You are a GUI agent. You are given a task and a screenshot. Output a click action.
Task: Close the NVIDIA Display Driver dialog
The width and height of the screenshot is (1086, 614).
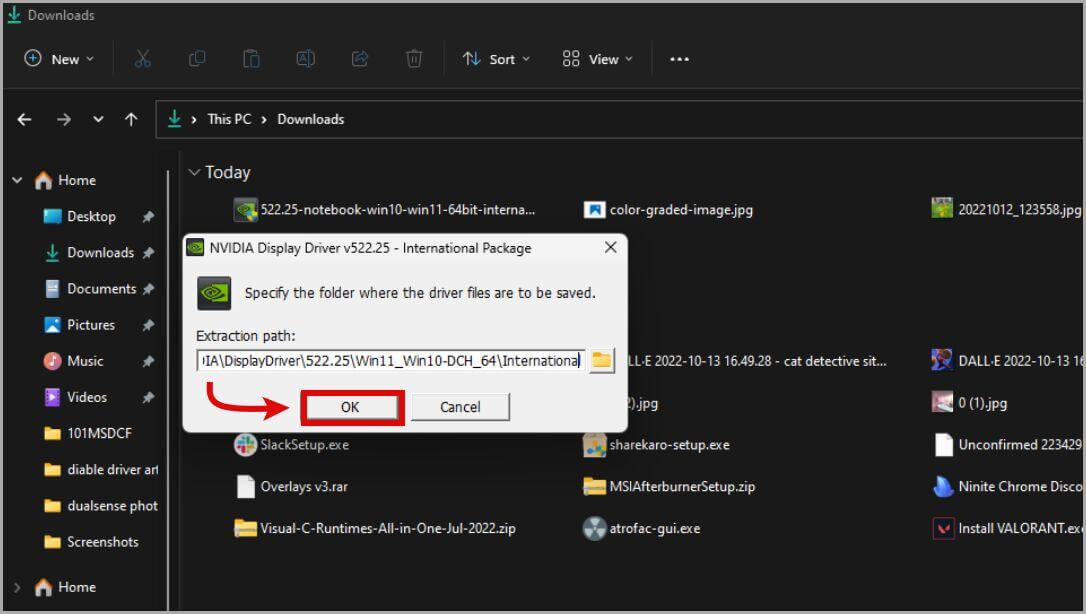610,247
